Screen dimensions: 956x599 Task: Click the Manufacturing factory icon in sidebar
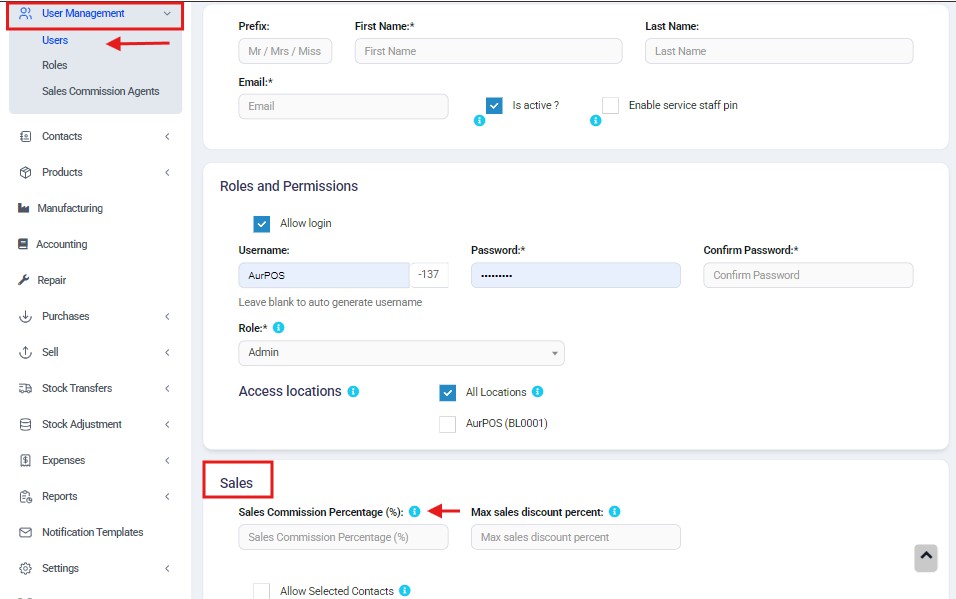24,208
